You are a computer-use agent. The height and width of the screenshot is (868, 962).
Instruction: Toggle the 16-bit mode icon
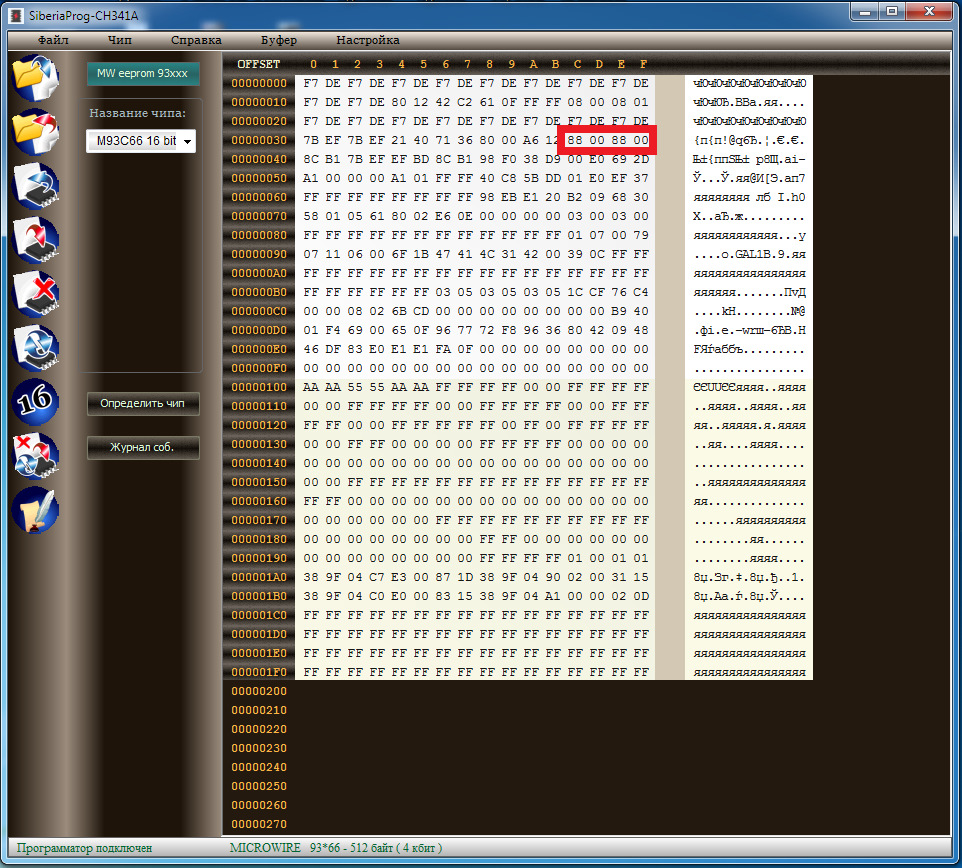tap(35, 402)
